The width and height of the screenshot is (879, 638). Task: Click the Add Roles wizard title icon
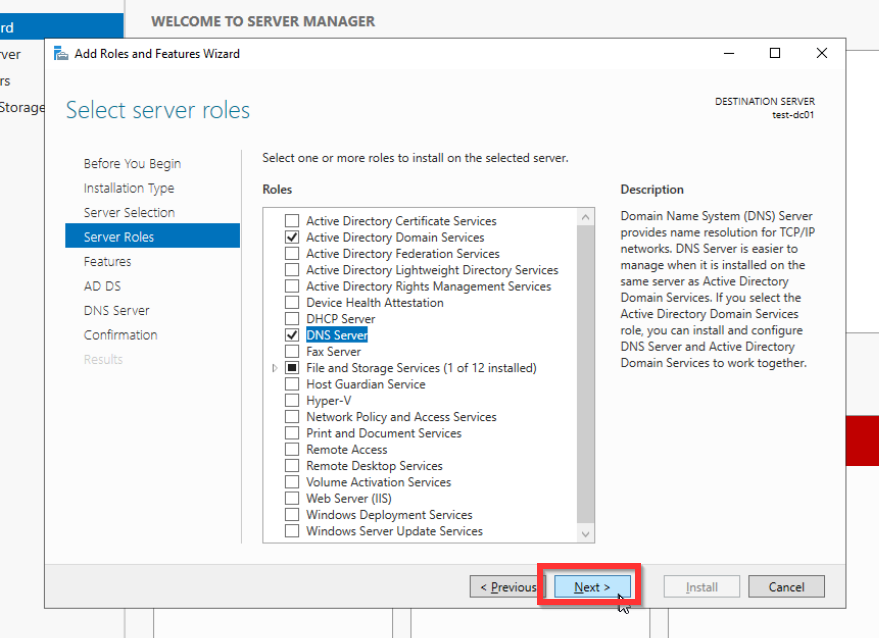pos(61,53)
